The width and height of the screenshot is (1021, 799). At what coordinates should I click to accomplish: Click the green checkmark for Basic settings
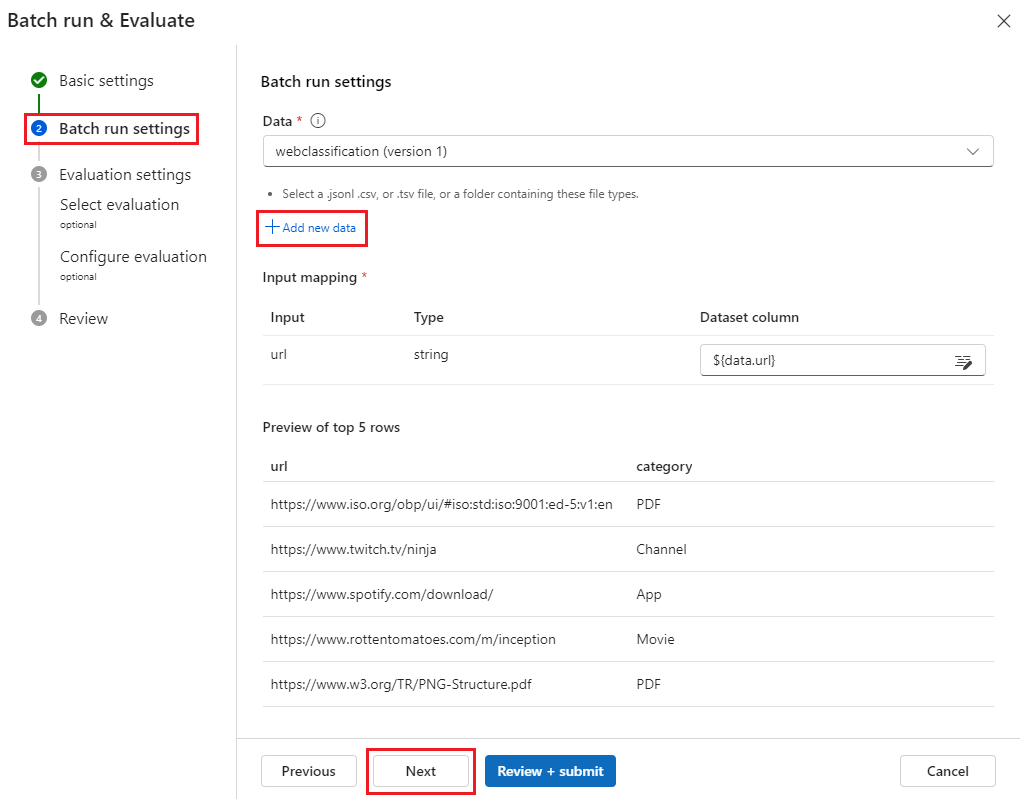(39, 80)
